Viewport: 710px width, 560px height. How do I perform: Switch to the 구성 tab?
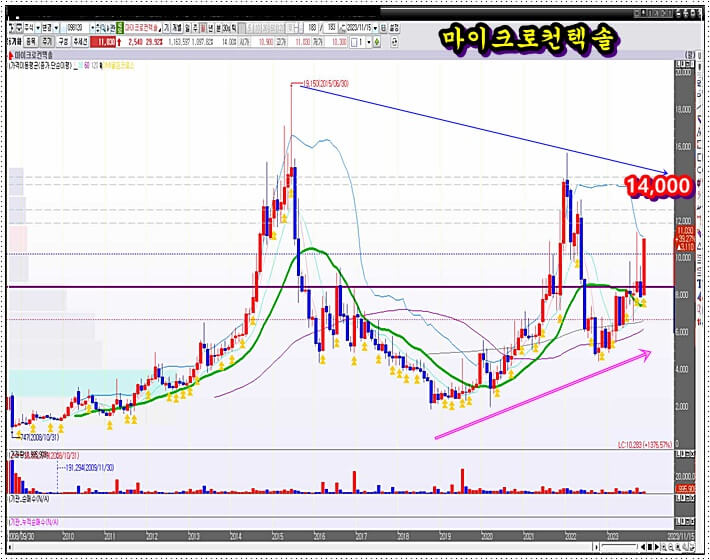[63, 42]
